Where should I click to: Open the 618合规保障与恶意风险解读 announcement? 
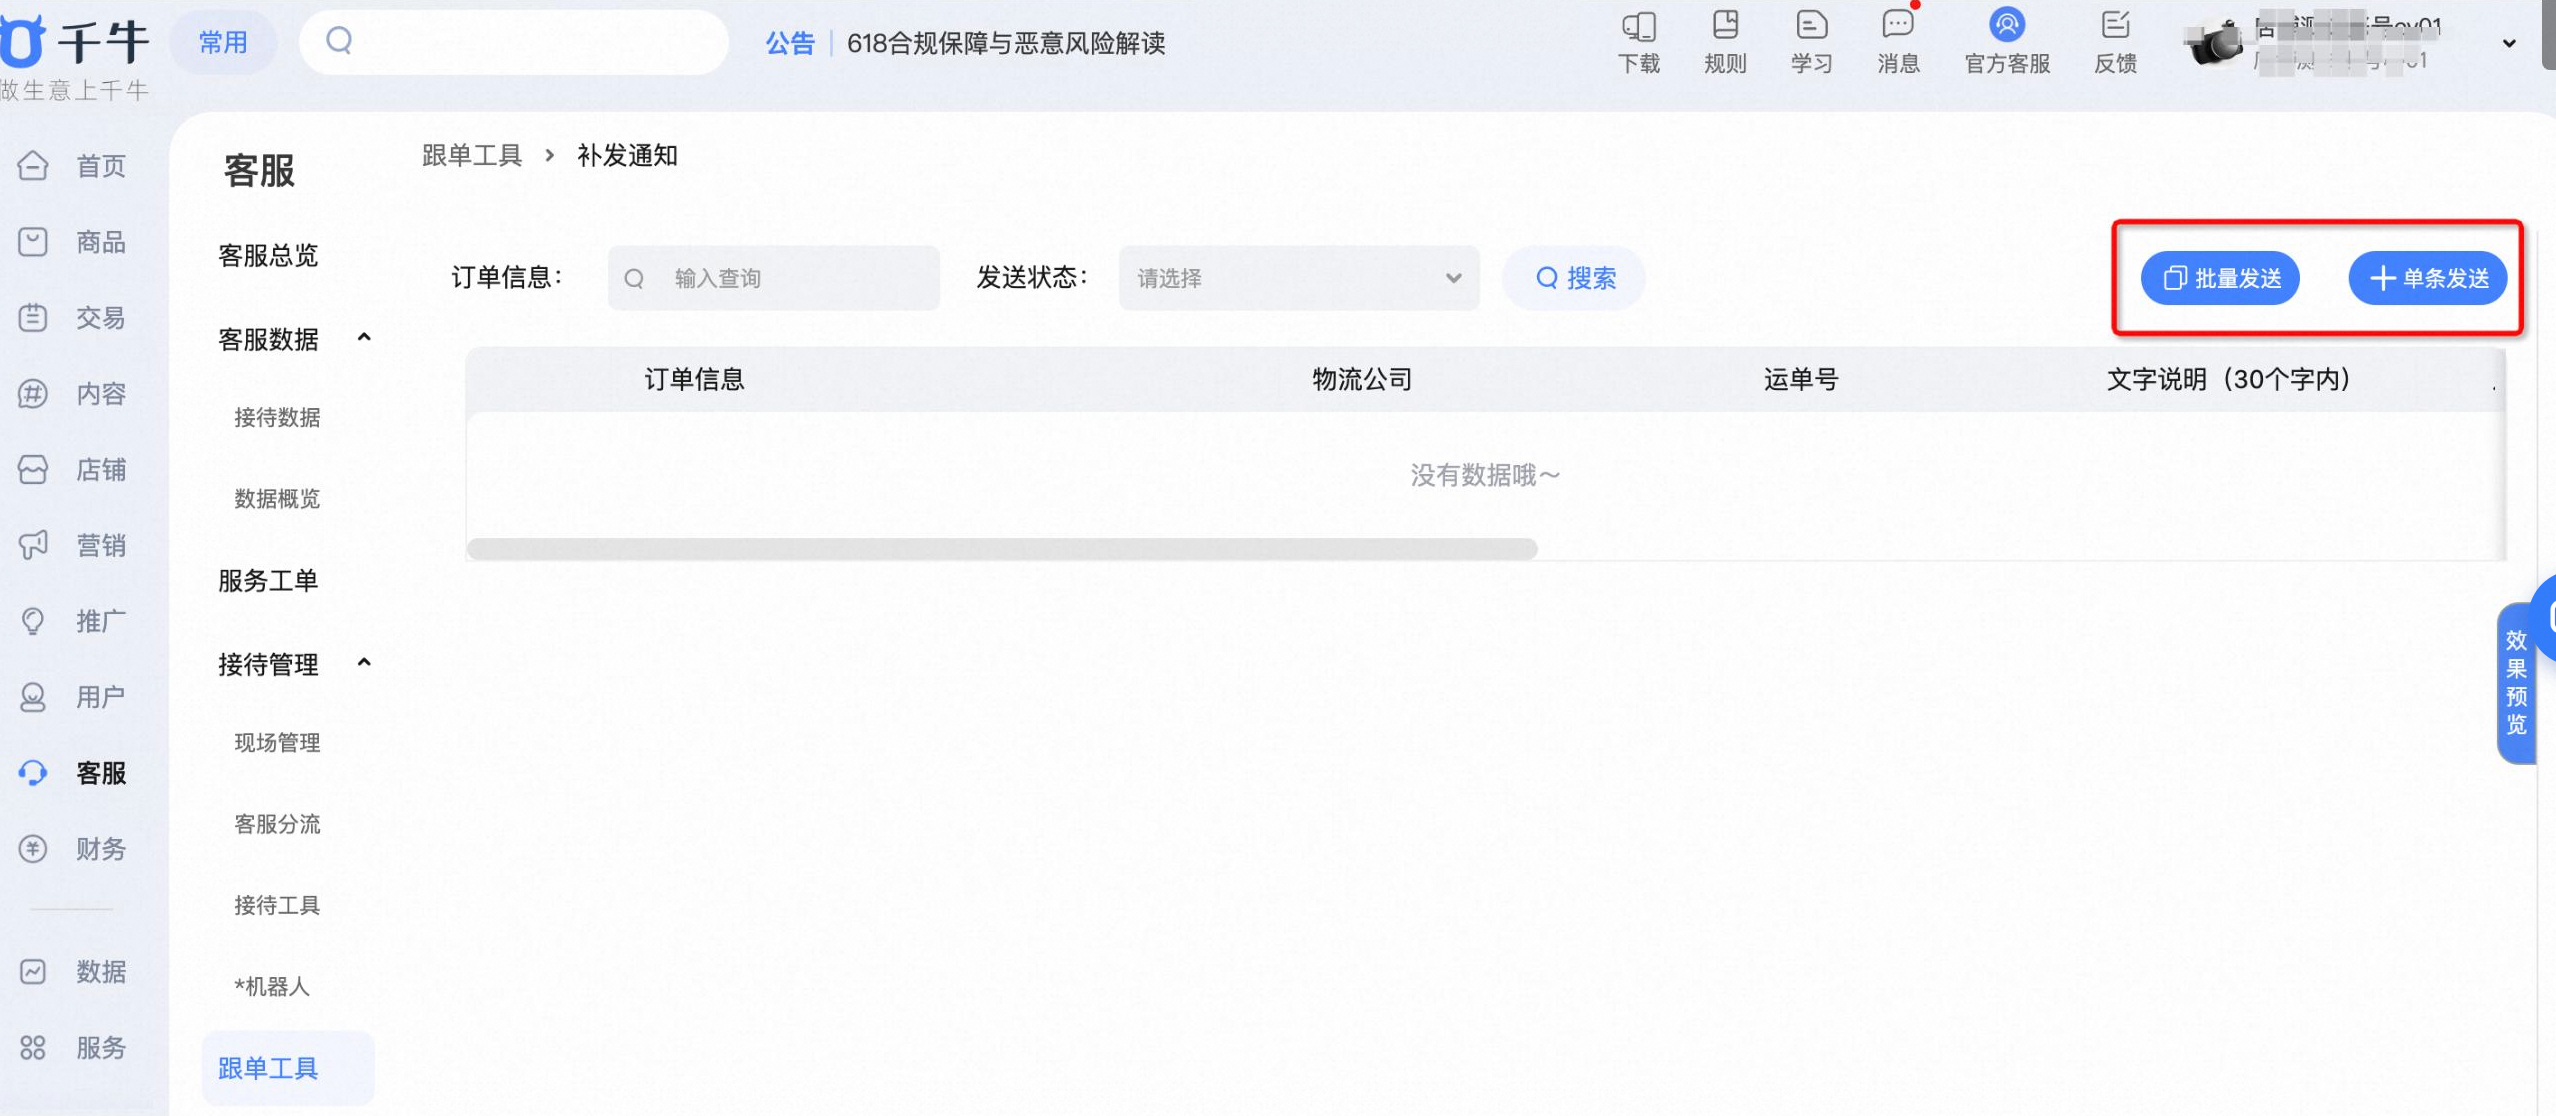1006,43
